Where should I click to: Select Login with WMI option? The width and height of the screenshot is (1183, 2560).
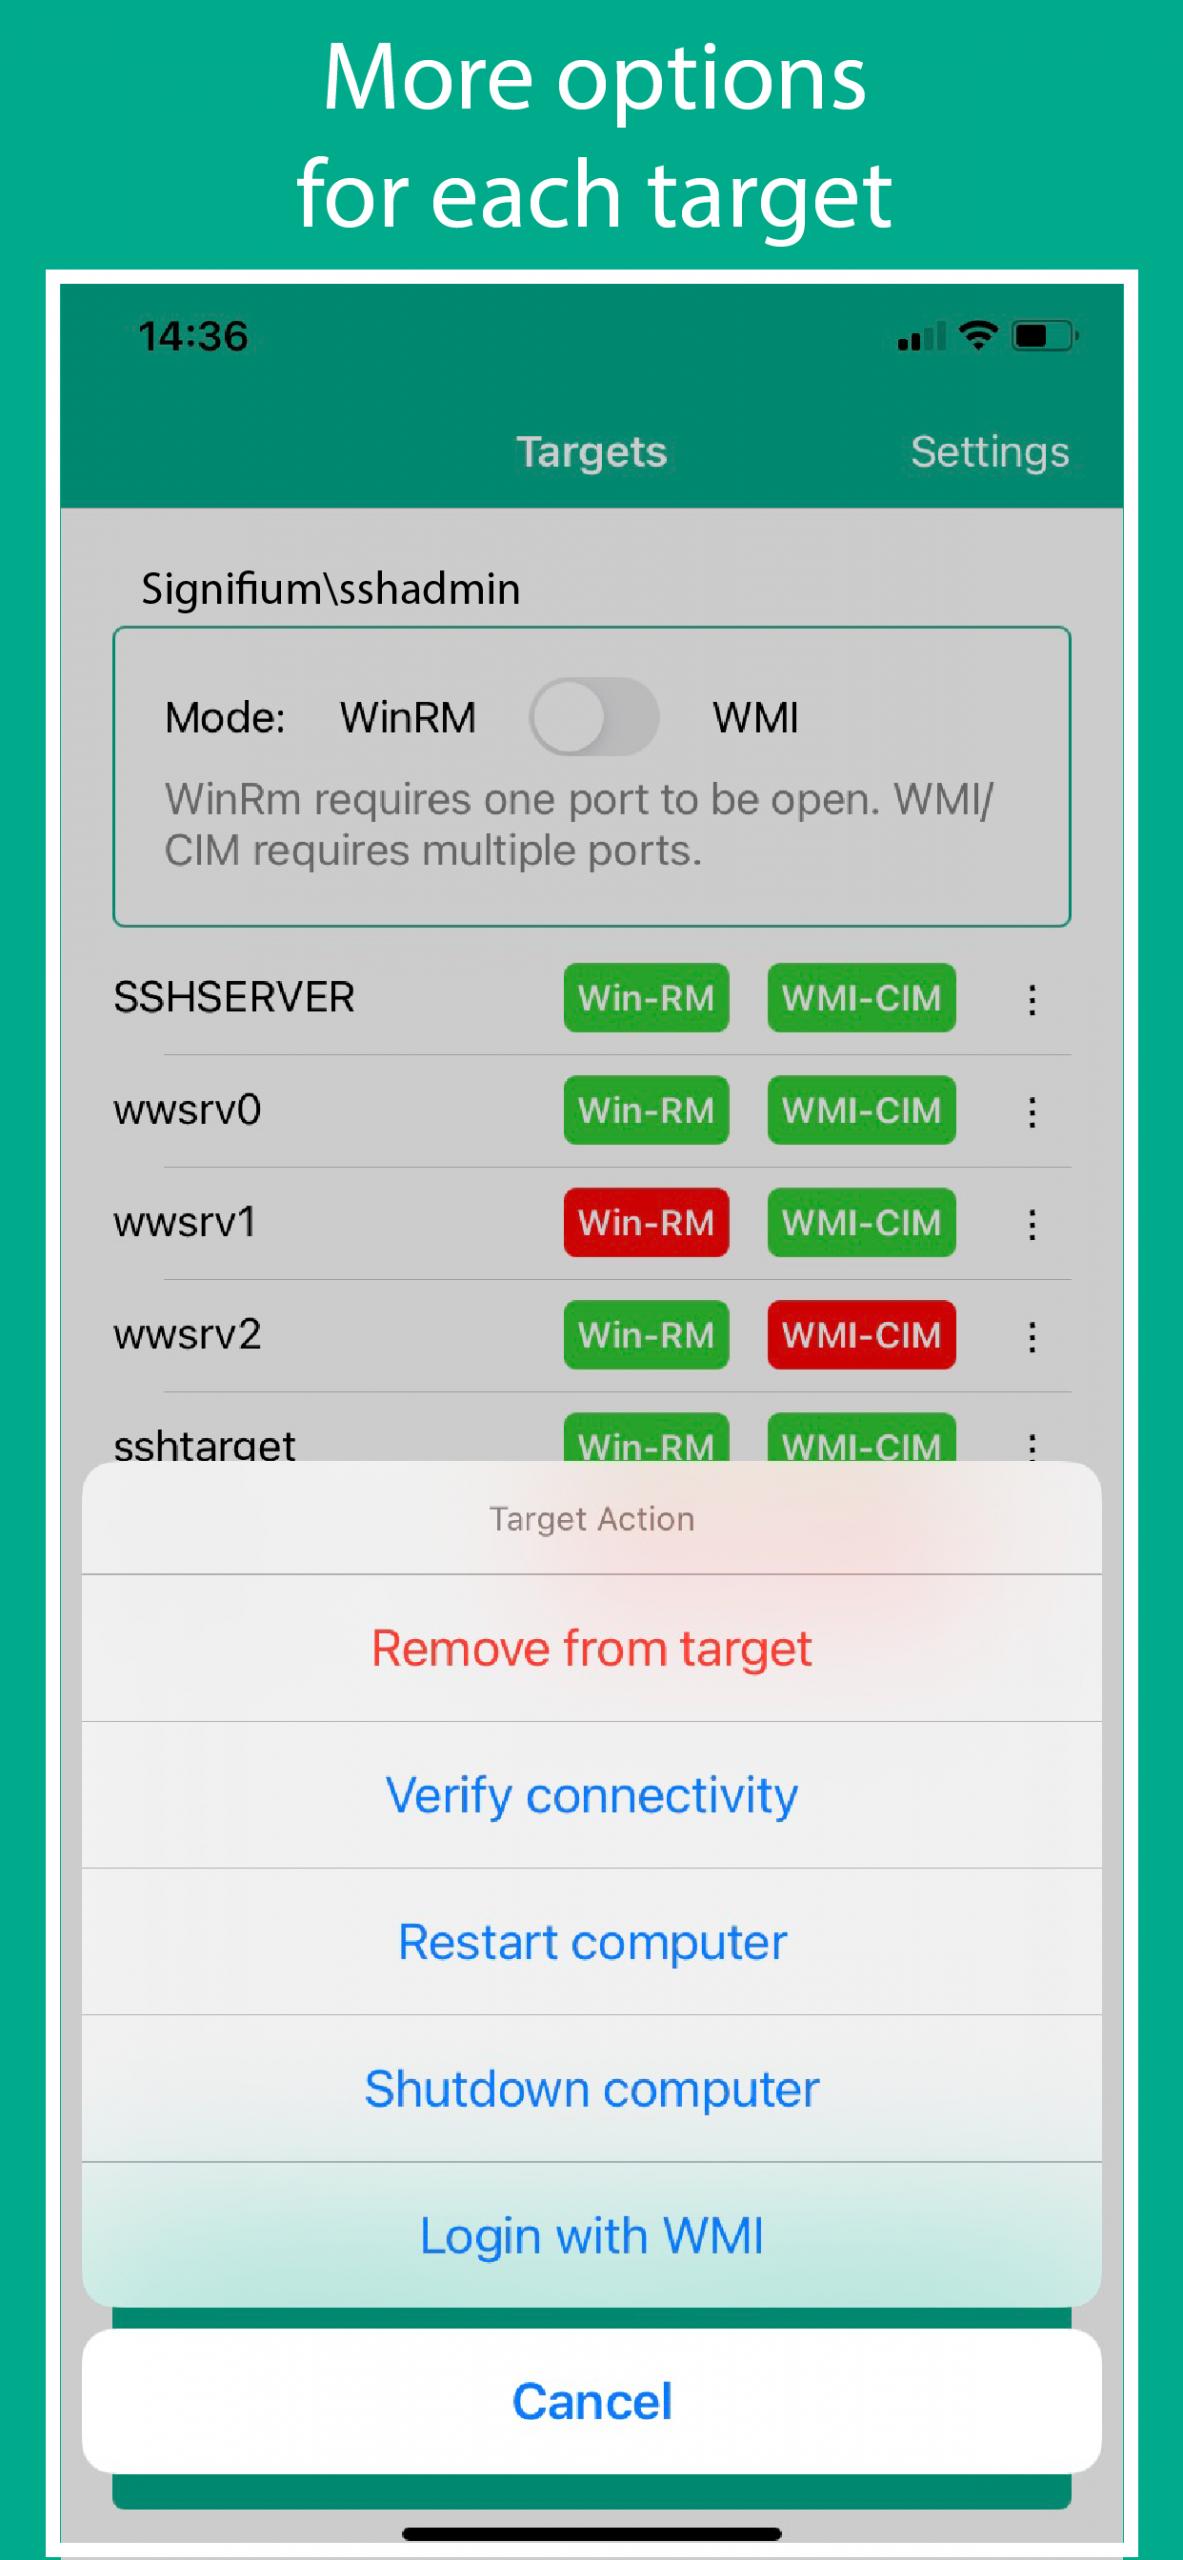(x=592, y=2236)
